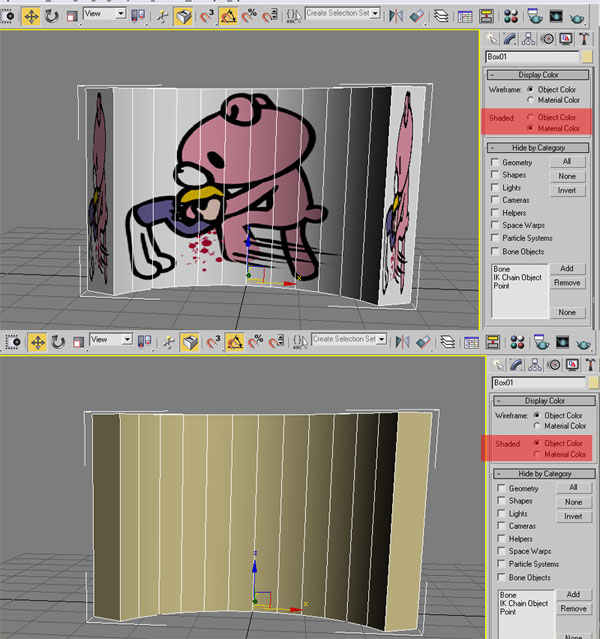Viewport: 600px width, 639px height.
Task: Click the Align tool above the textured-box viewport
Action: pos(417,16)
